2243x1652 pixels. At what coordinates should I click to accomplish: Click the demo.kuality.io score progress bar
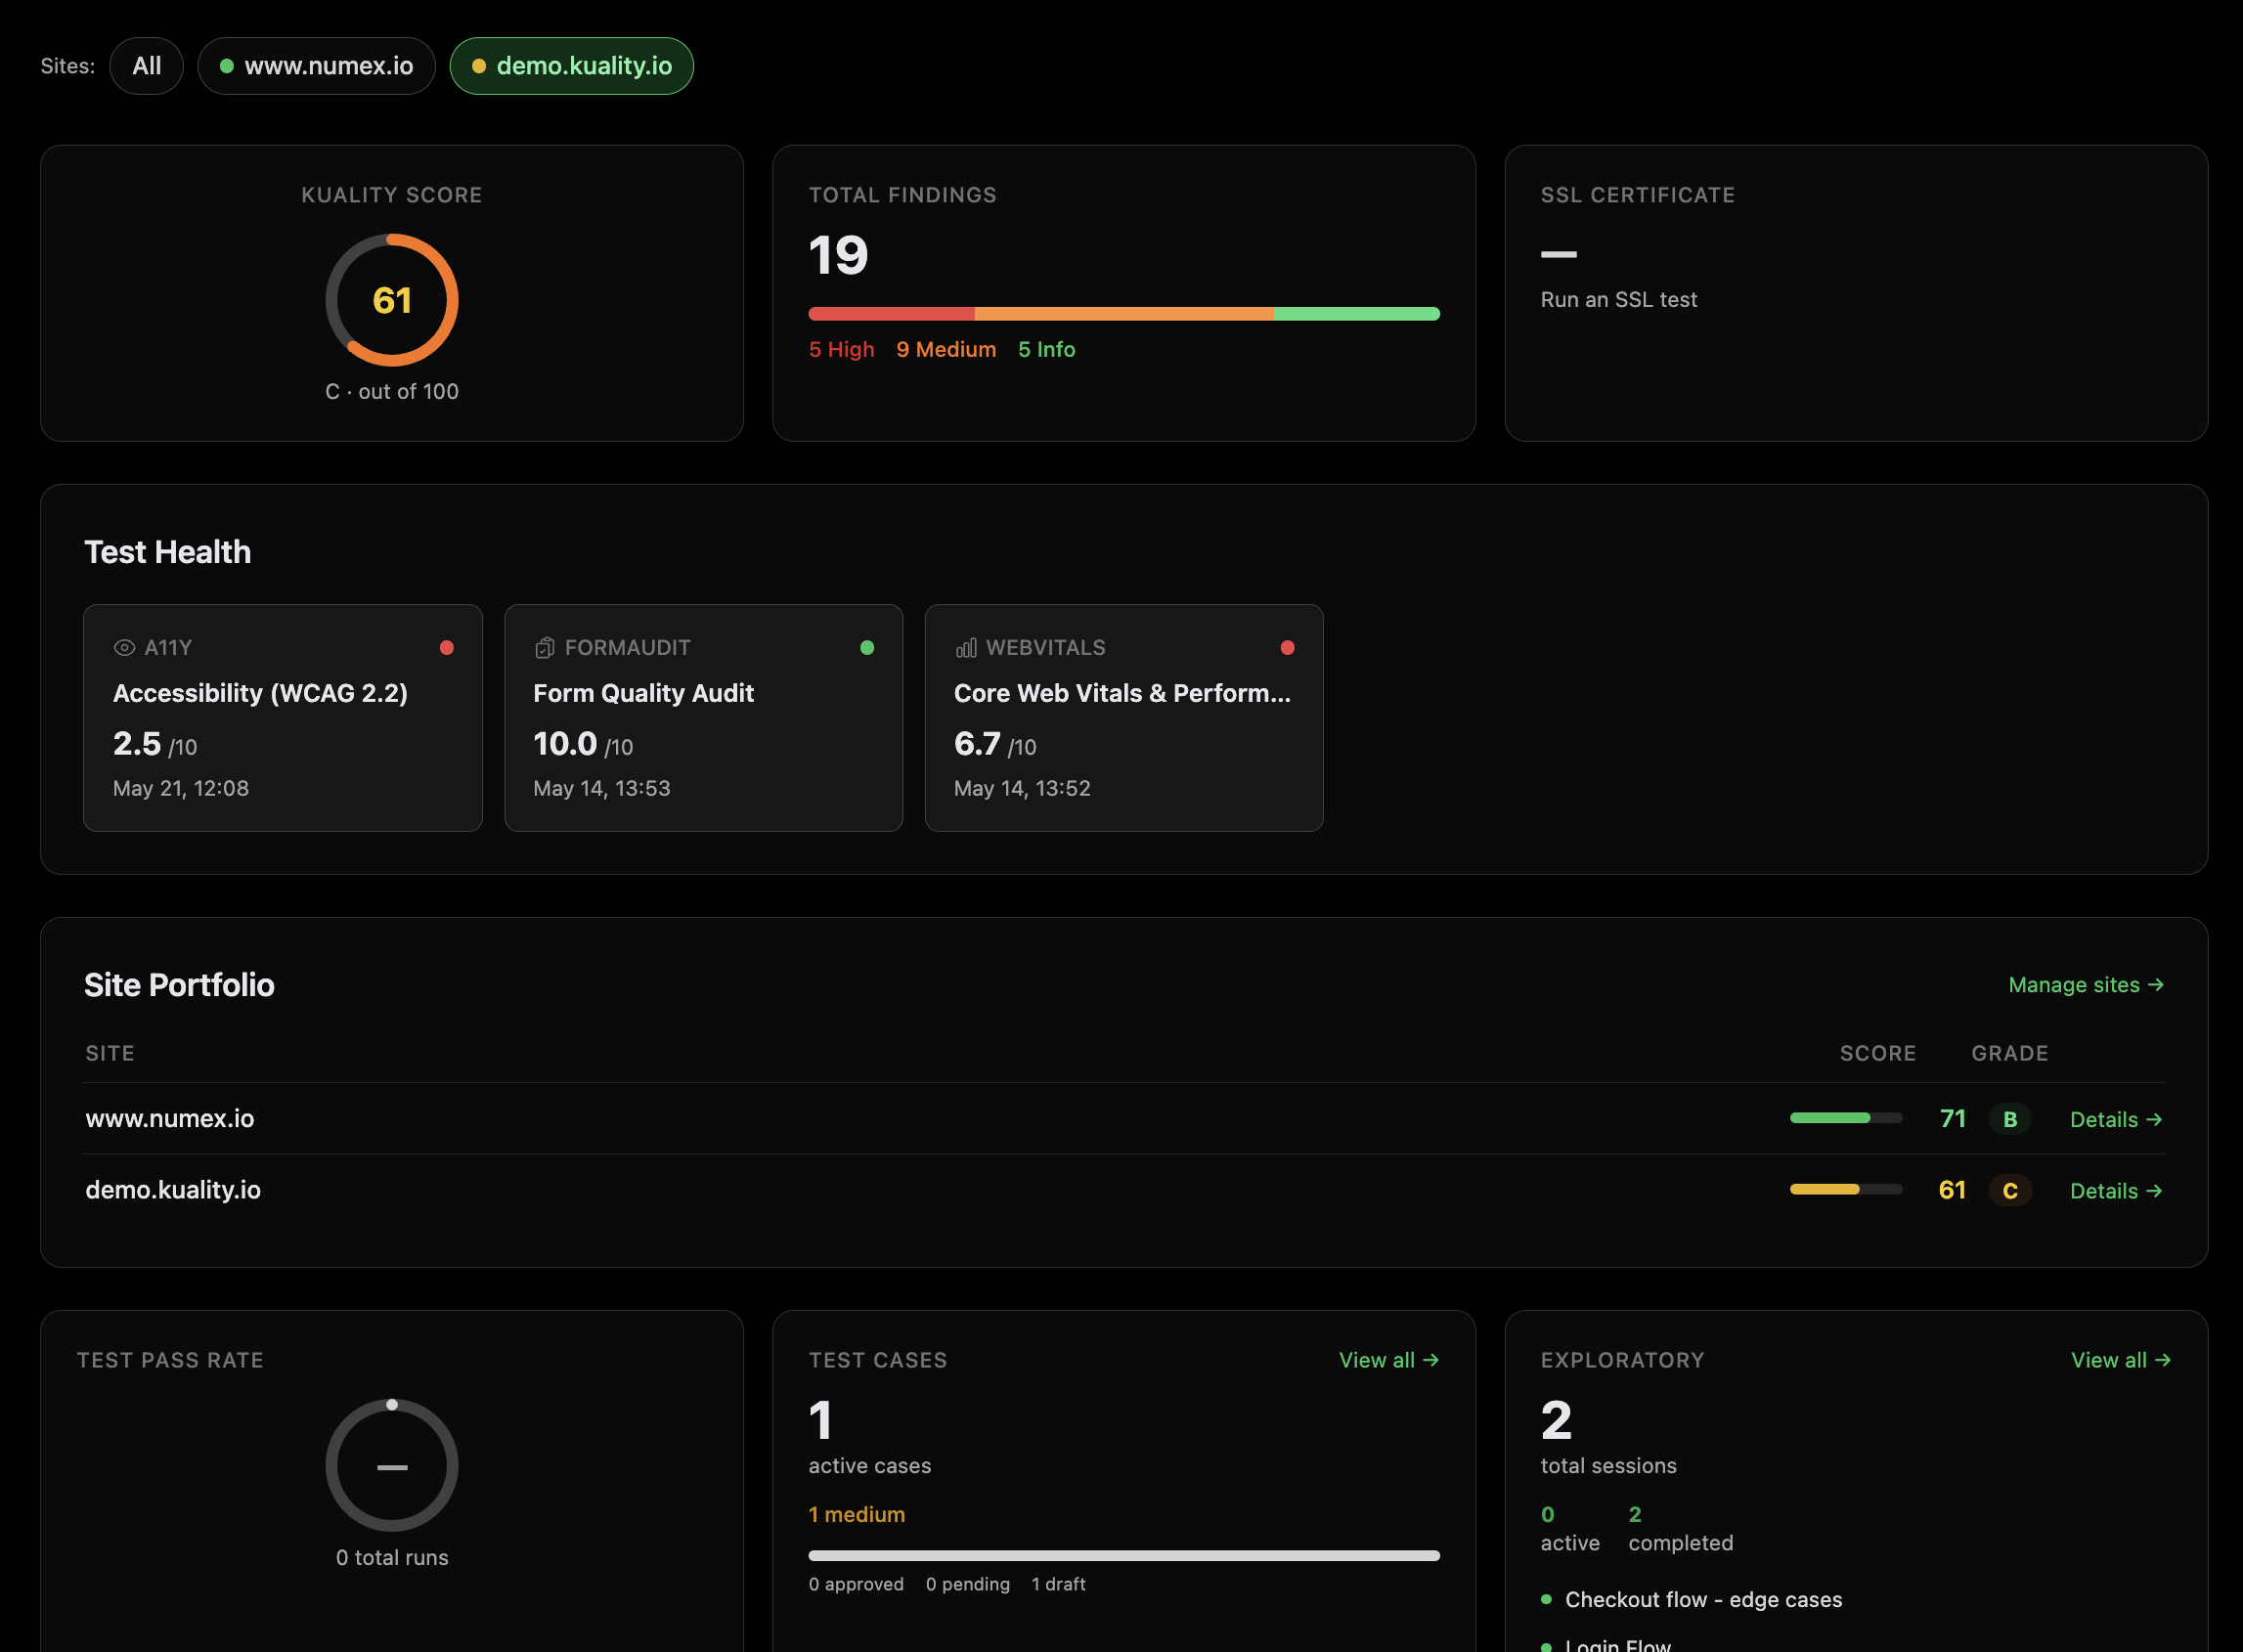(x=1846, y=1190)
